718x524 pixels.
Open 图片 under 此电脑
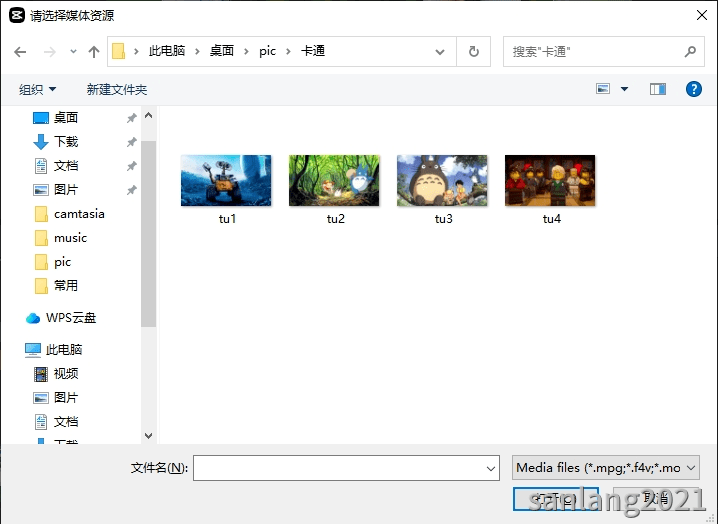pyautogui.click(x=65, y=398)
